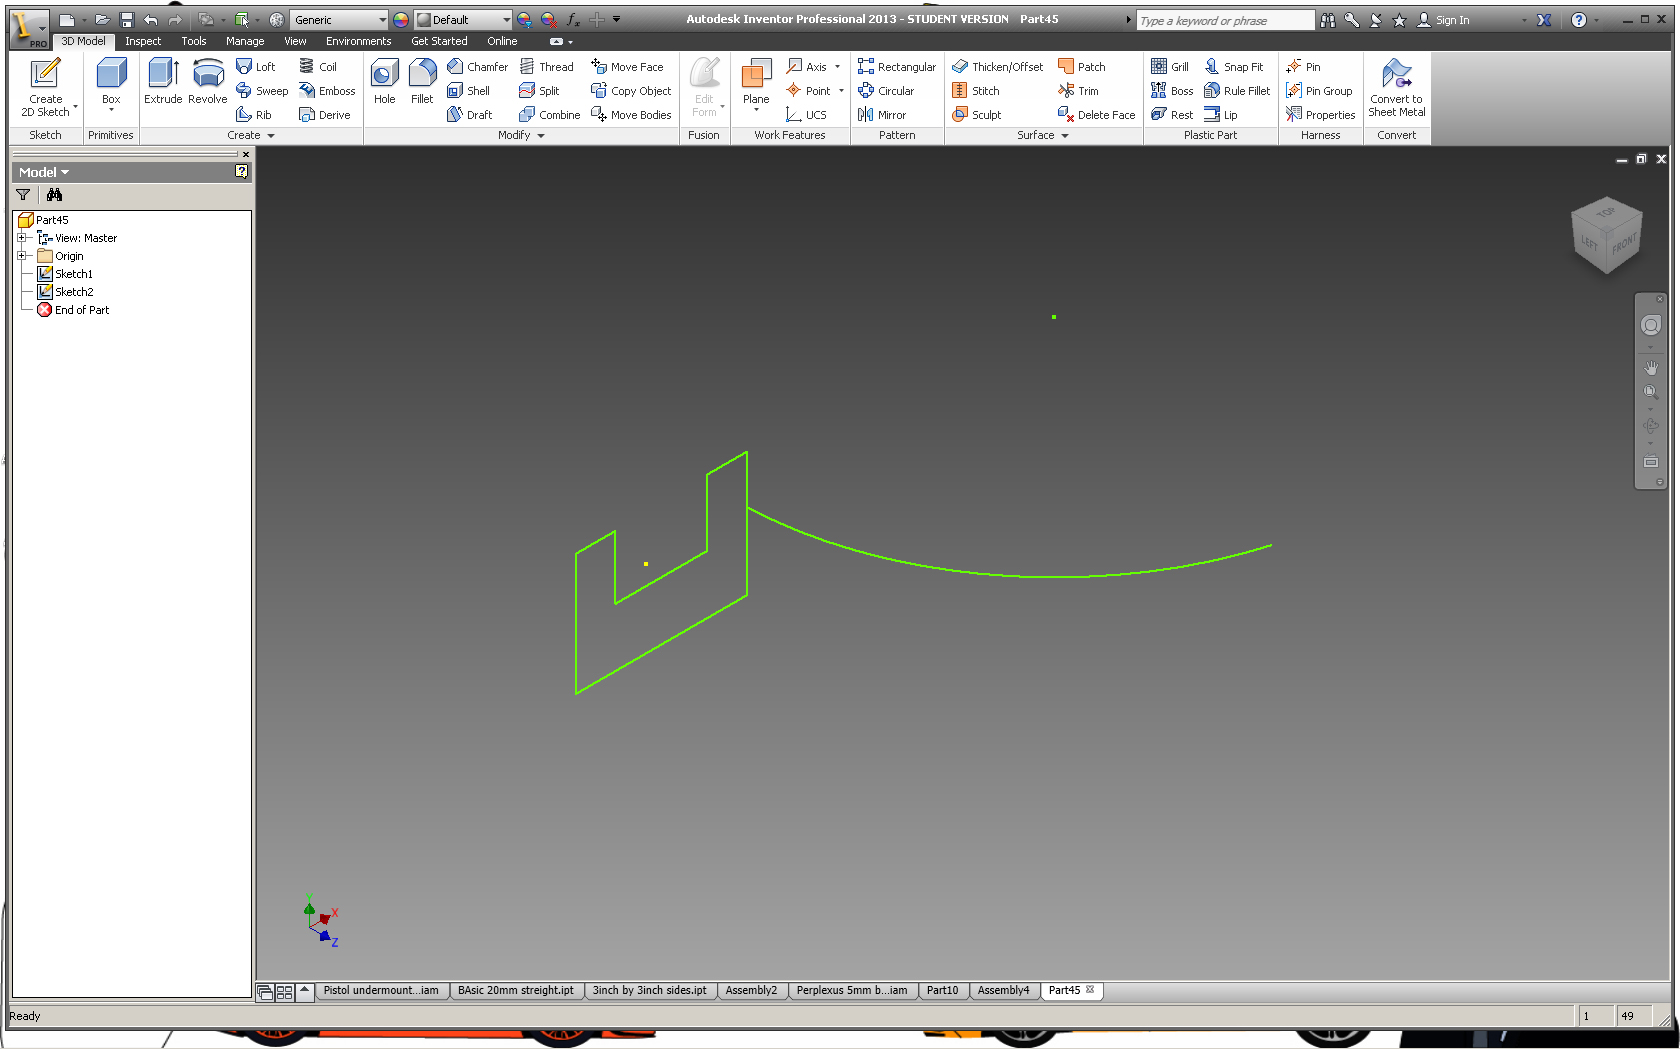This screenshot has width=1680, height=1050.
Task: Open the Inspect ribbon tab
Action: pyautogui.click(x=143, y=41)
